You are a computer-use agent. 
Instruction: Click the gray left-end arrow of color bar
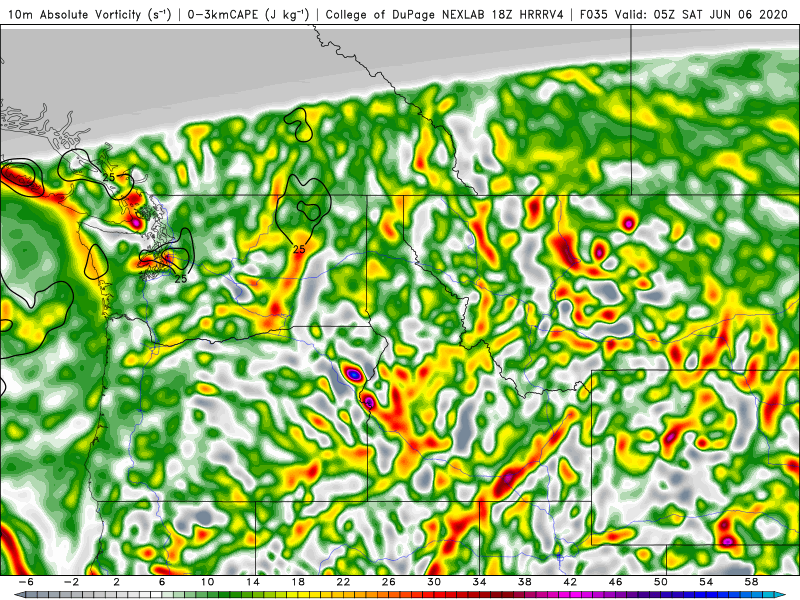click(19, 595)
